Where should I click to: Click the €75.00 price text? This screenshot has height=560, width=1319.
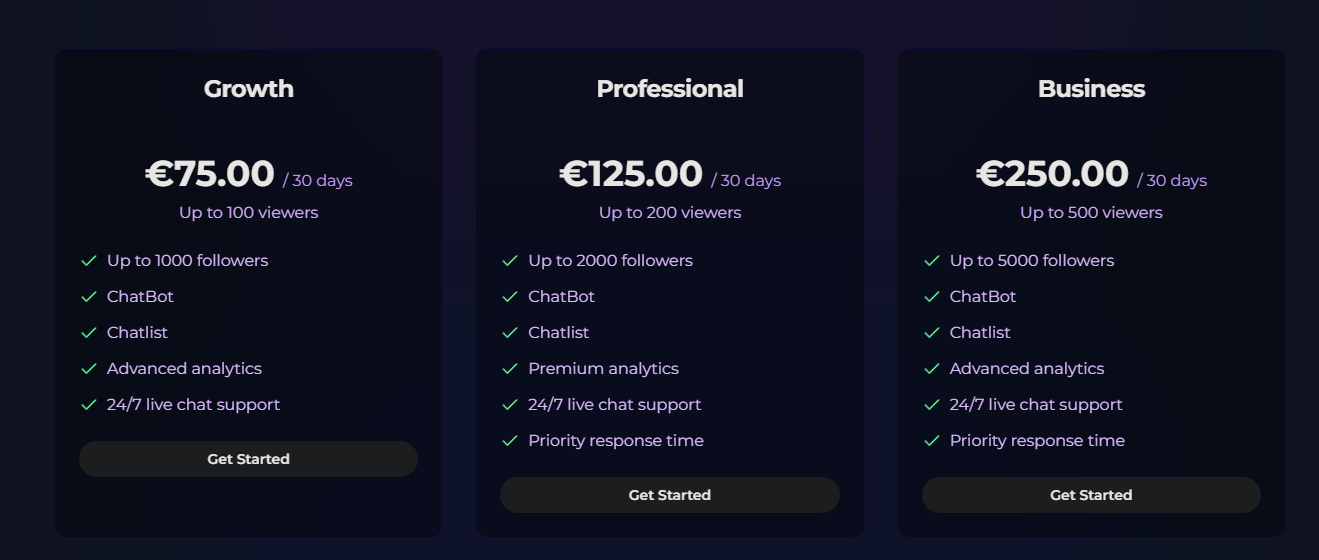(210, 174)
